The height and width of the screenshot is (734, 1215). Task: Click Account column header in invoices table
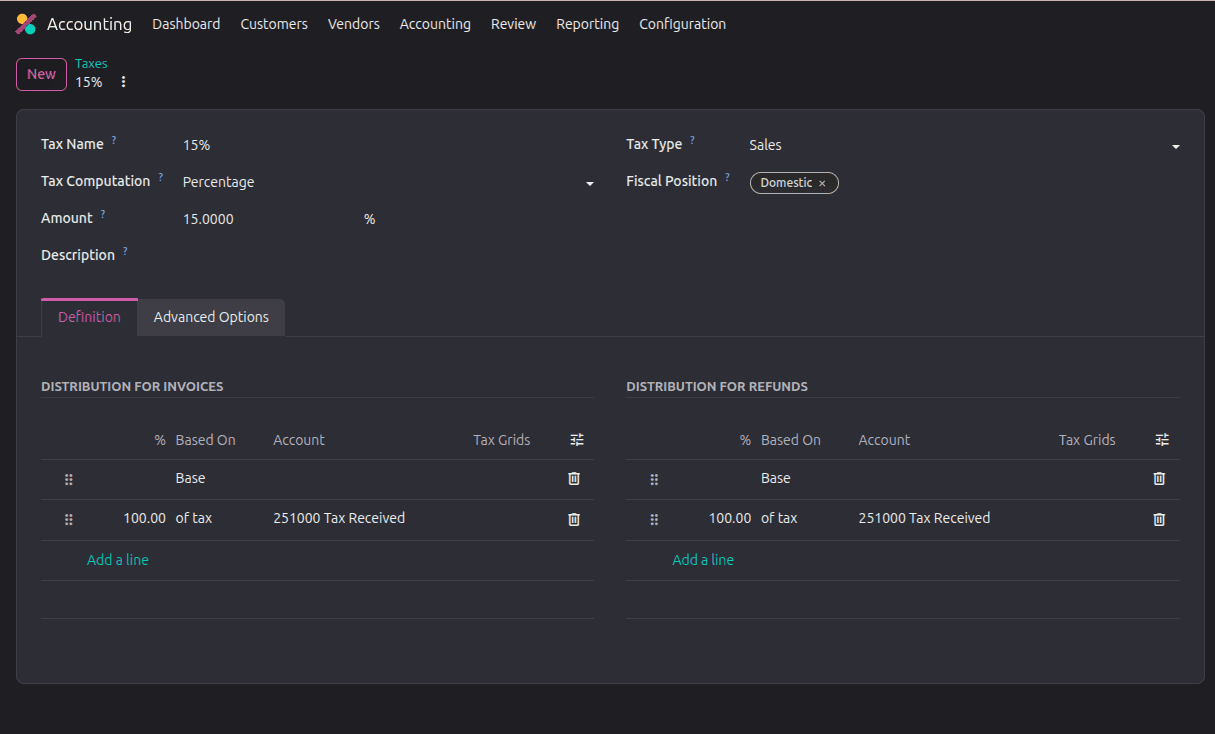tap(299, 440)
